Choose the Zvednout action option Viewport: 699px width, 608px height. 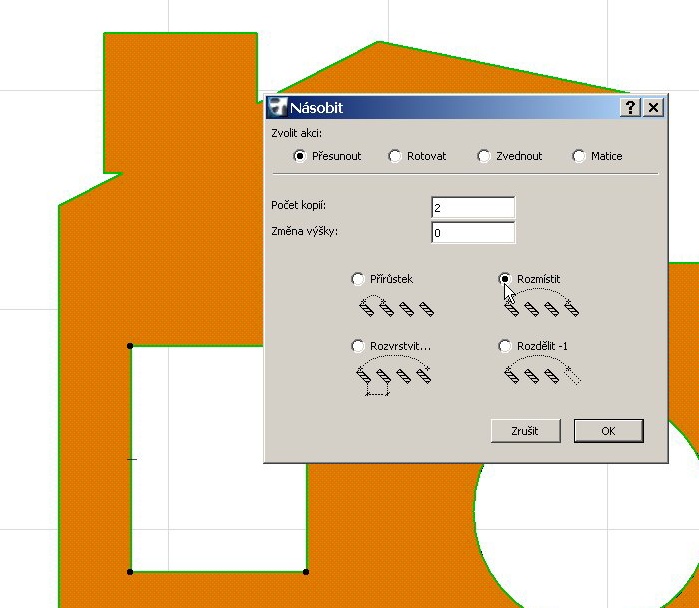point(484,156)
